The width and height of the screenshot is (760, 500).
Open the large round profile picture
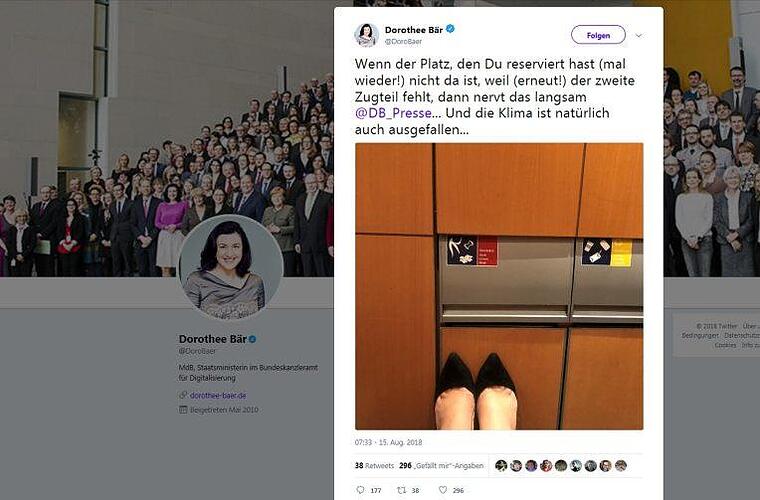pyautogui.click(x=231, y=268)
